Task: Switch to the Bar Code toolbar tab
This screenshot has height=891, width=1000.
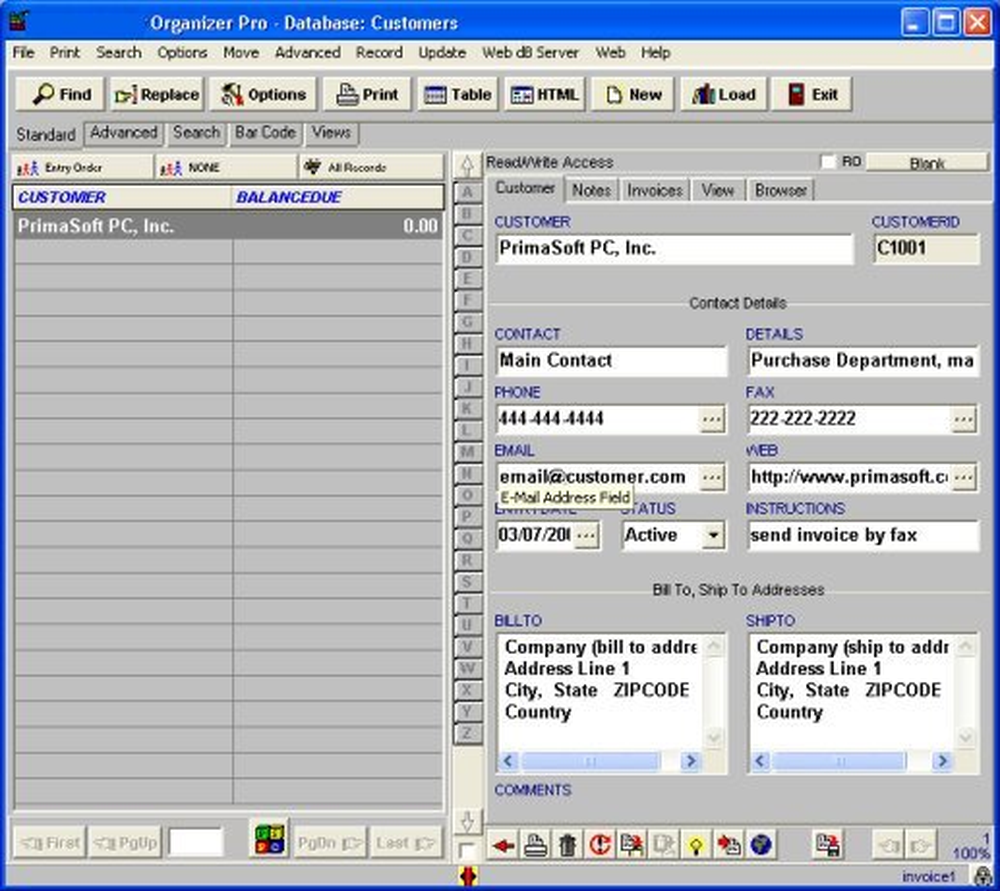Action: (x=265, y=133)
